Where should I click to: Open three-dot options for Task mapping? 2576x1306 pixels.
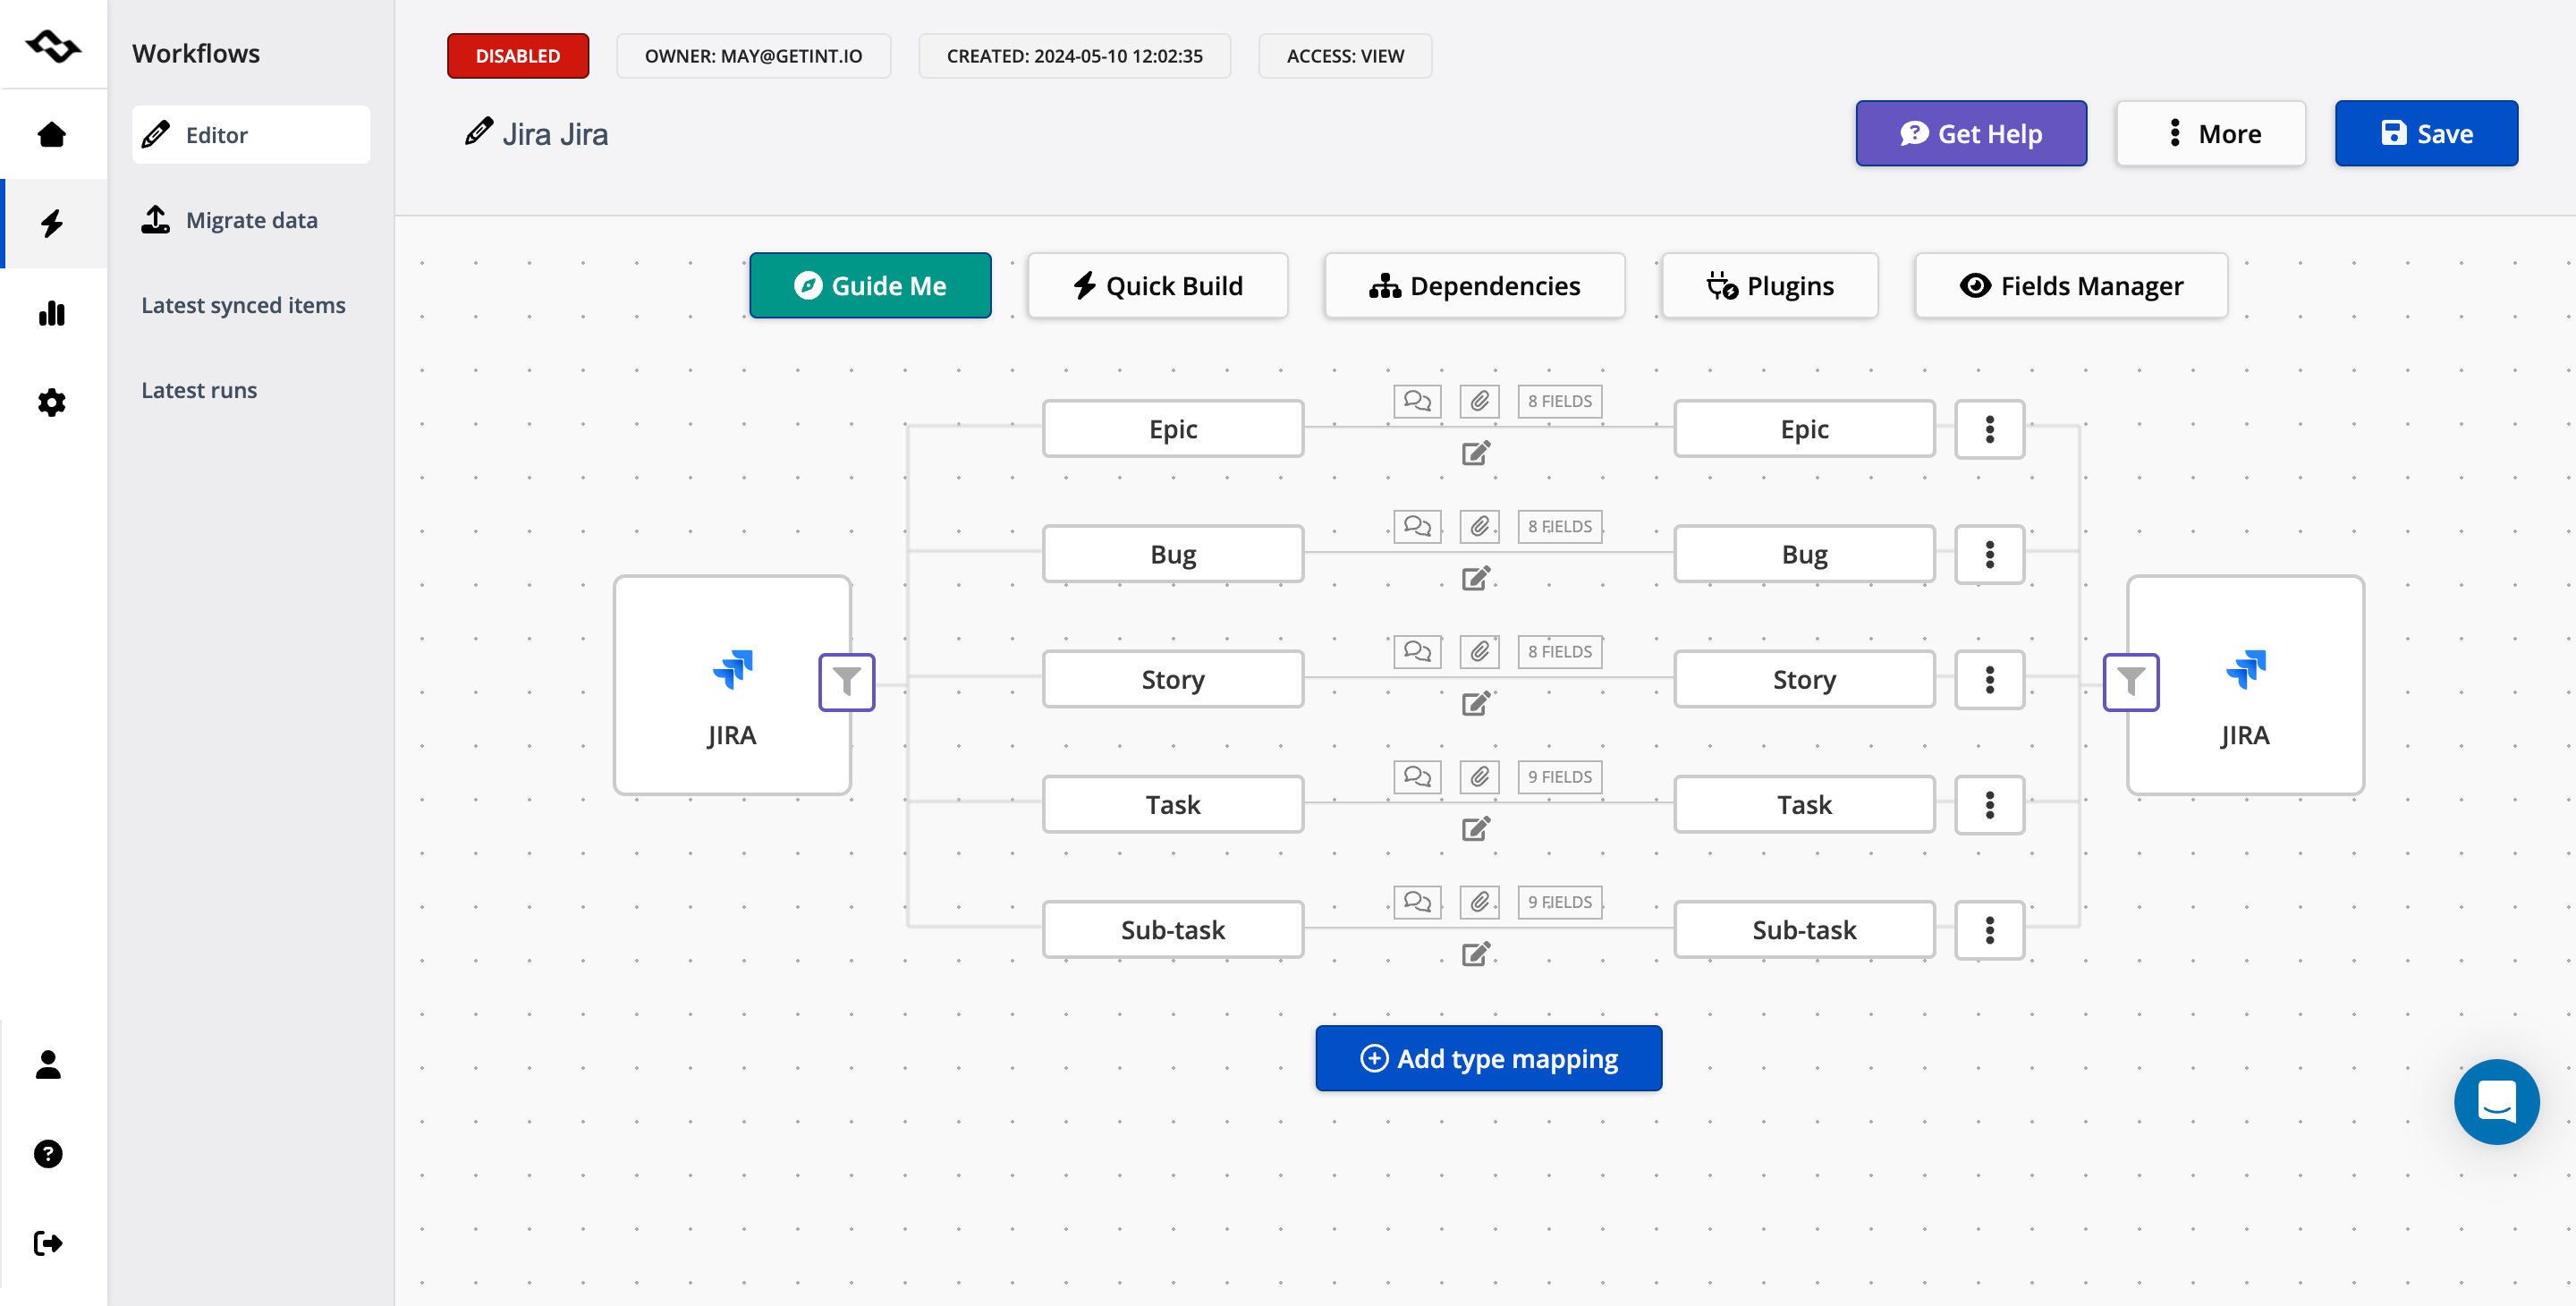[x=1989, y=805]
